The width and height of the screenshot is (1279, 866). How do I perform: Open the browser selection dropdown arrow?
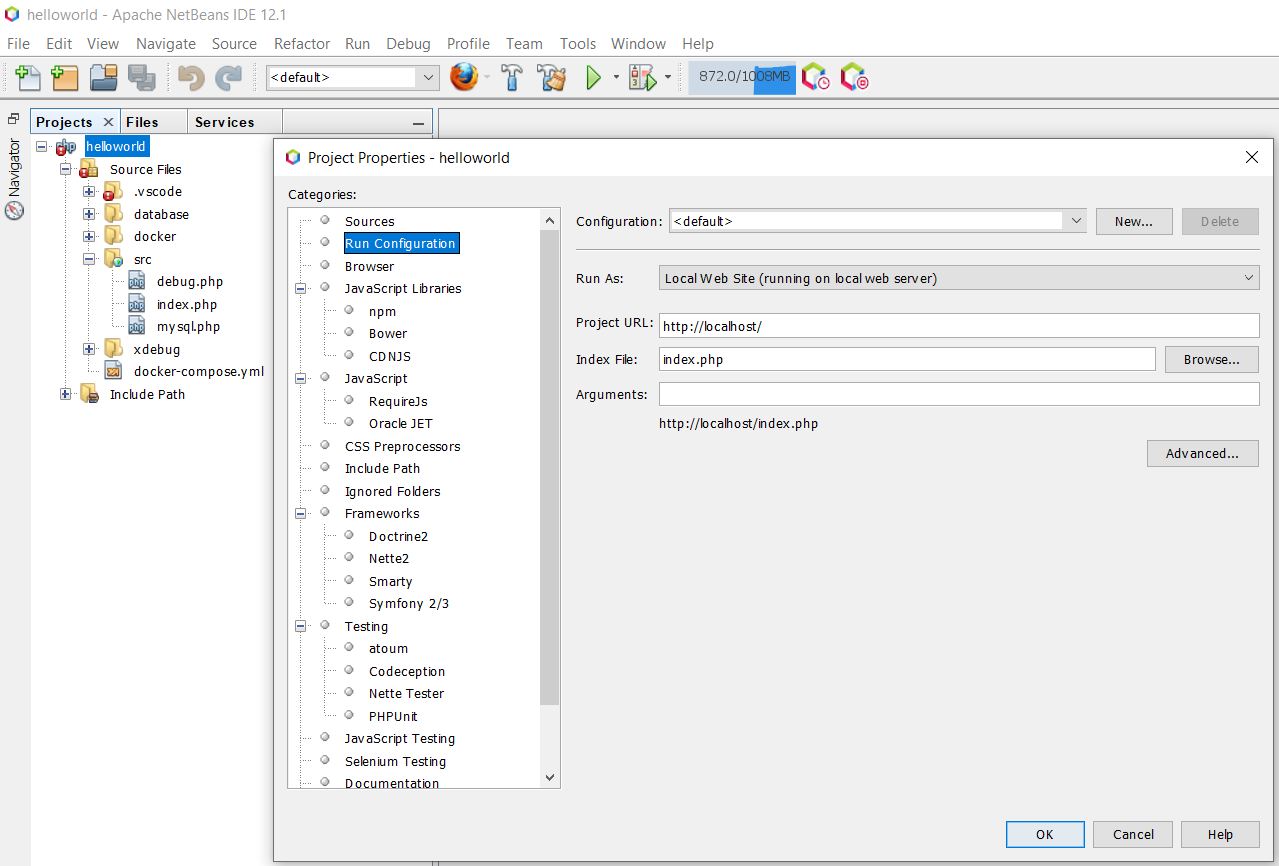tap(487, 77)
